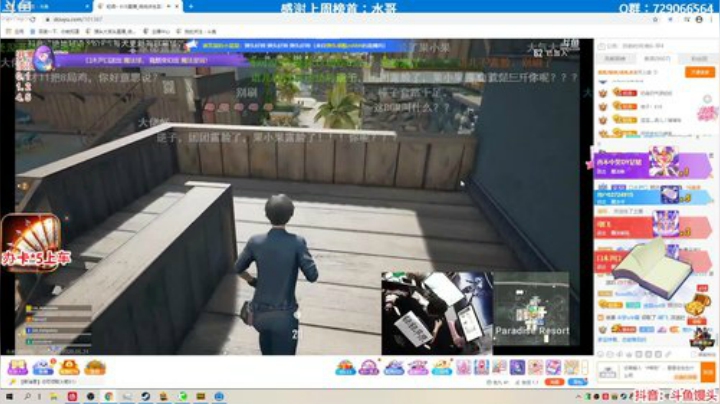Image resolution: width=720 pixels, height=404 pixels.
Task: Switch to the active Douyu stream tab
Action: point(138,6)
